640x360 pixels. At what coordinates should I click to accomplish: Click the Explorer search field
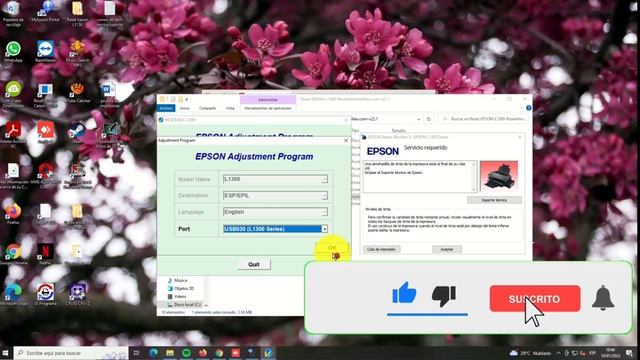pos(484,119)
